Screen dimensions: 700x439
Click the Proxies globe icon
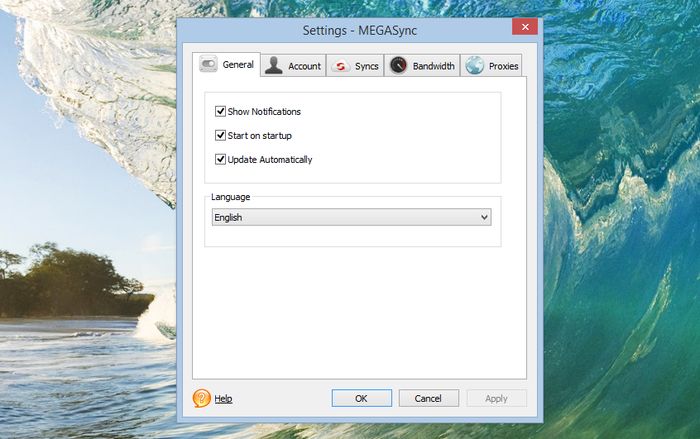coord(474,66)
